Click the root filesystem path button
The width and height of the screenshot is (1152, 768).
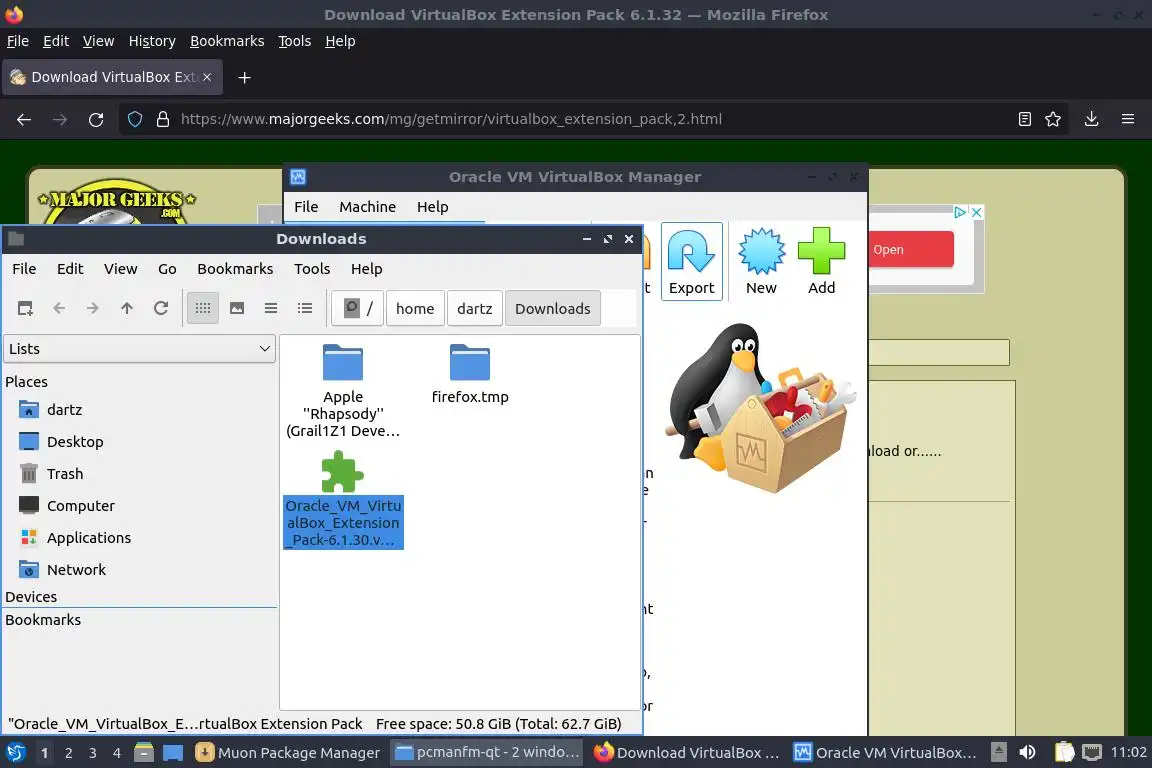[358, 309]
